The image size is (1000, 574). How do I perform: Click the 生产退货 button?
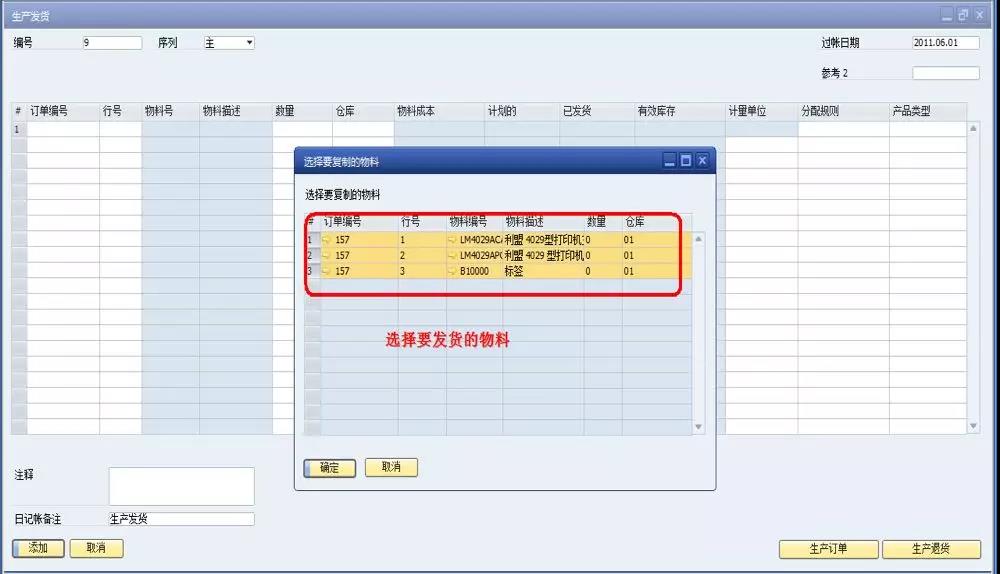coord(931,549)
